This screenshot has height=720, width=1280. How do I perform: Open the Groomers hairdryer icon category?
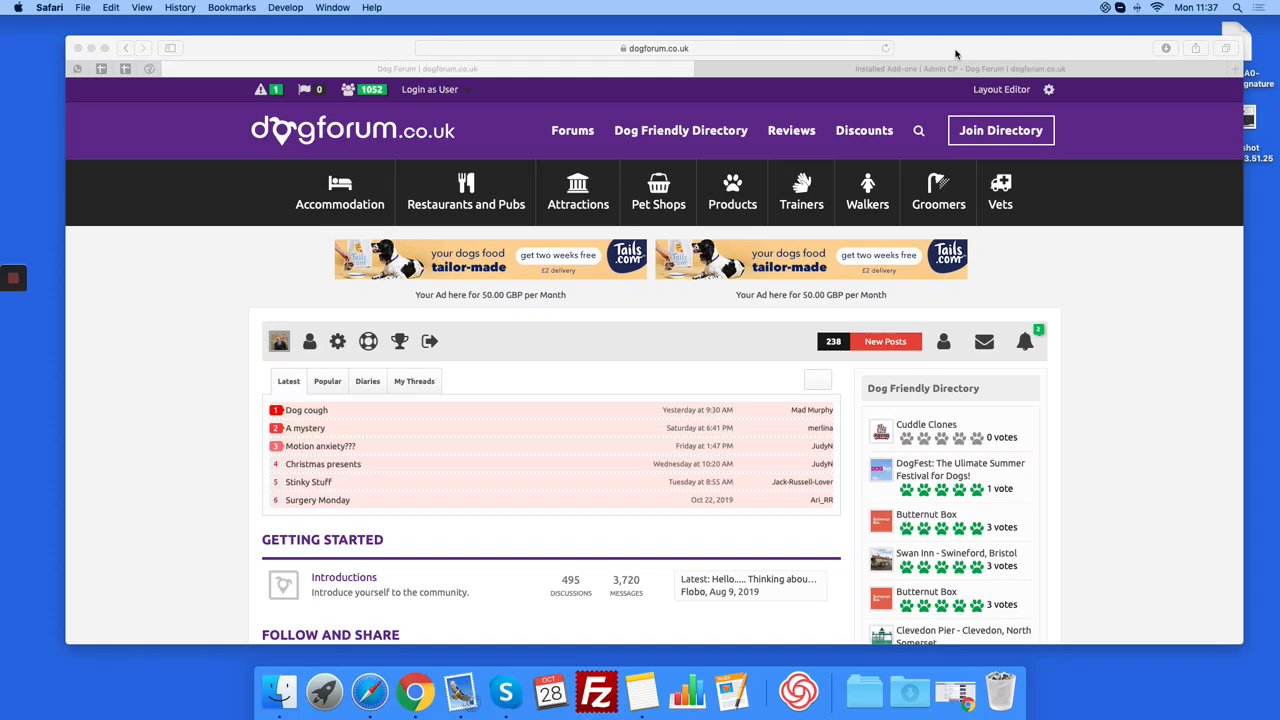[938, 183]
